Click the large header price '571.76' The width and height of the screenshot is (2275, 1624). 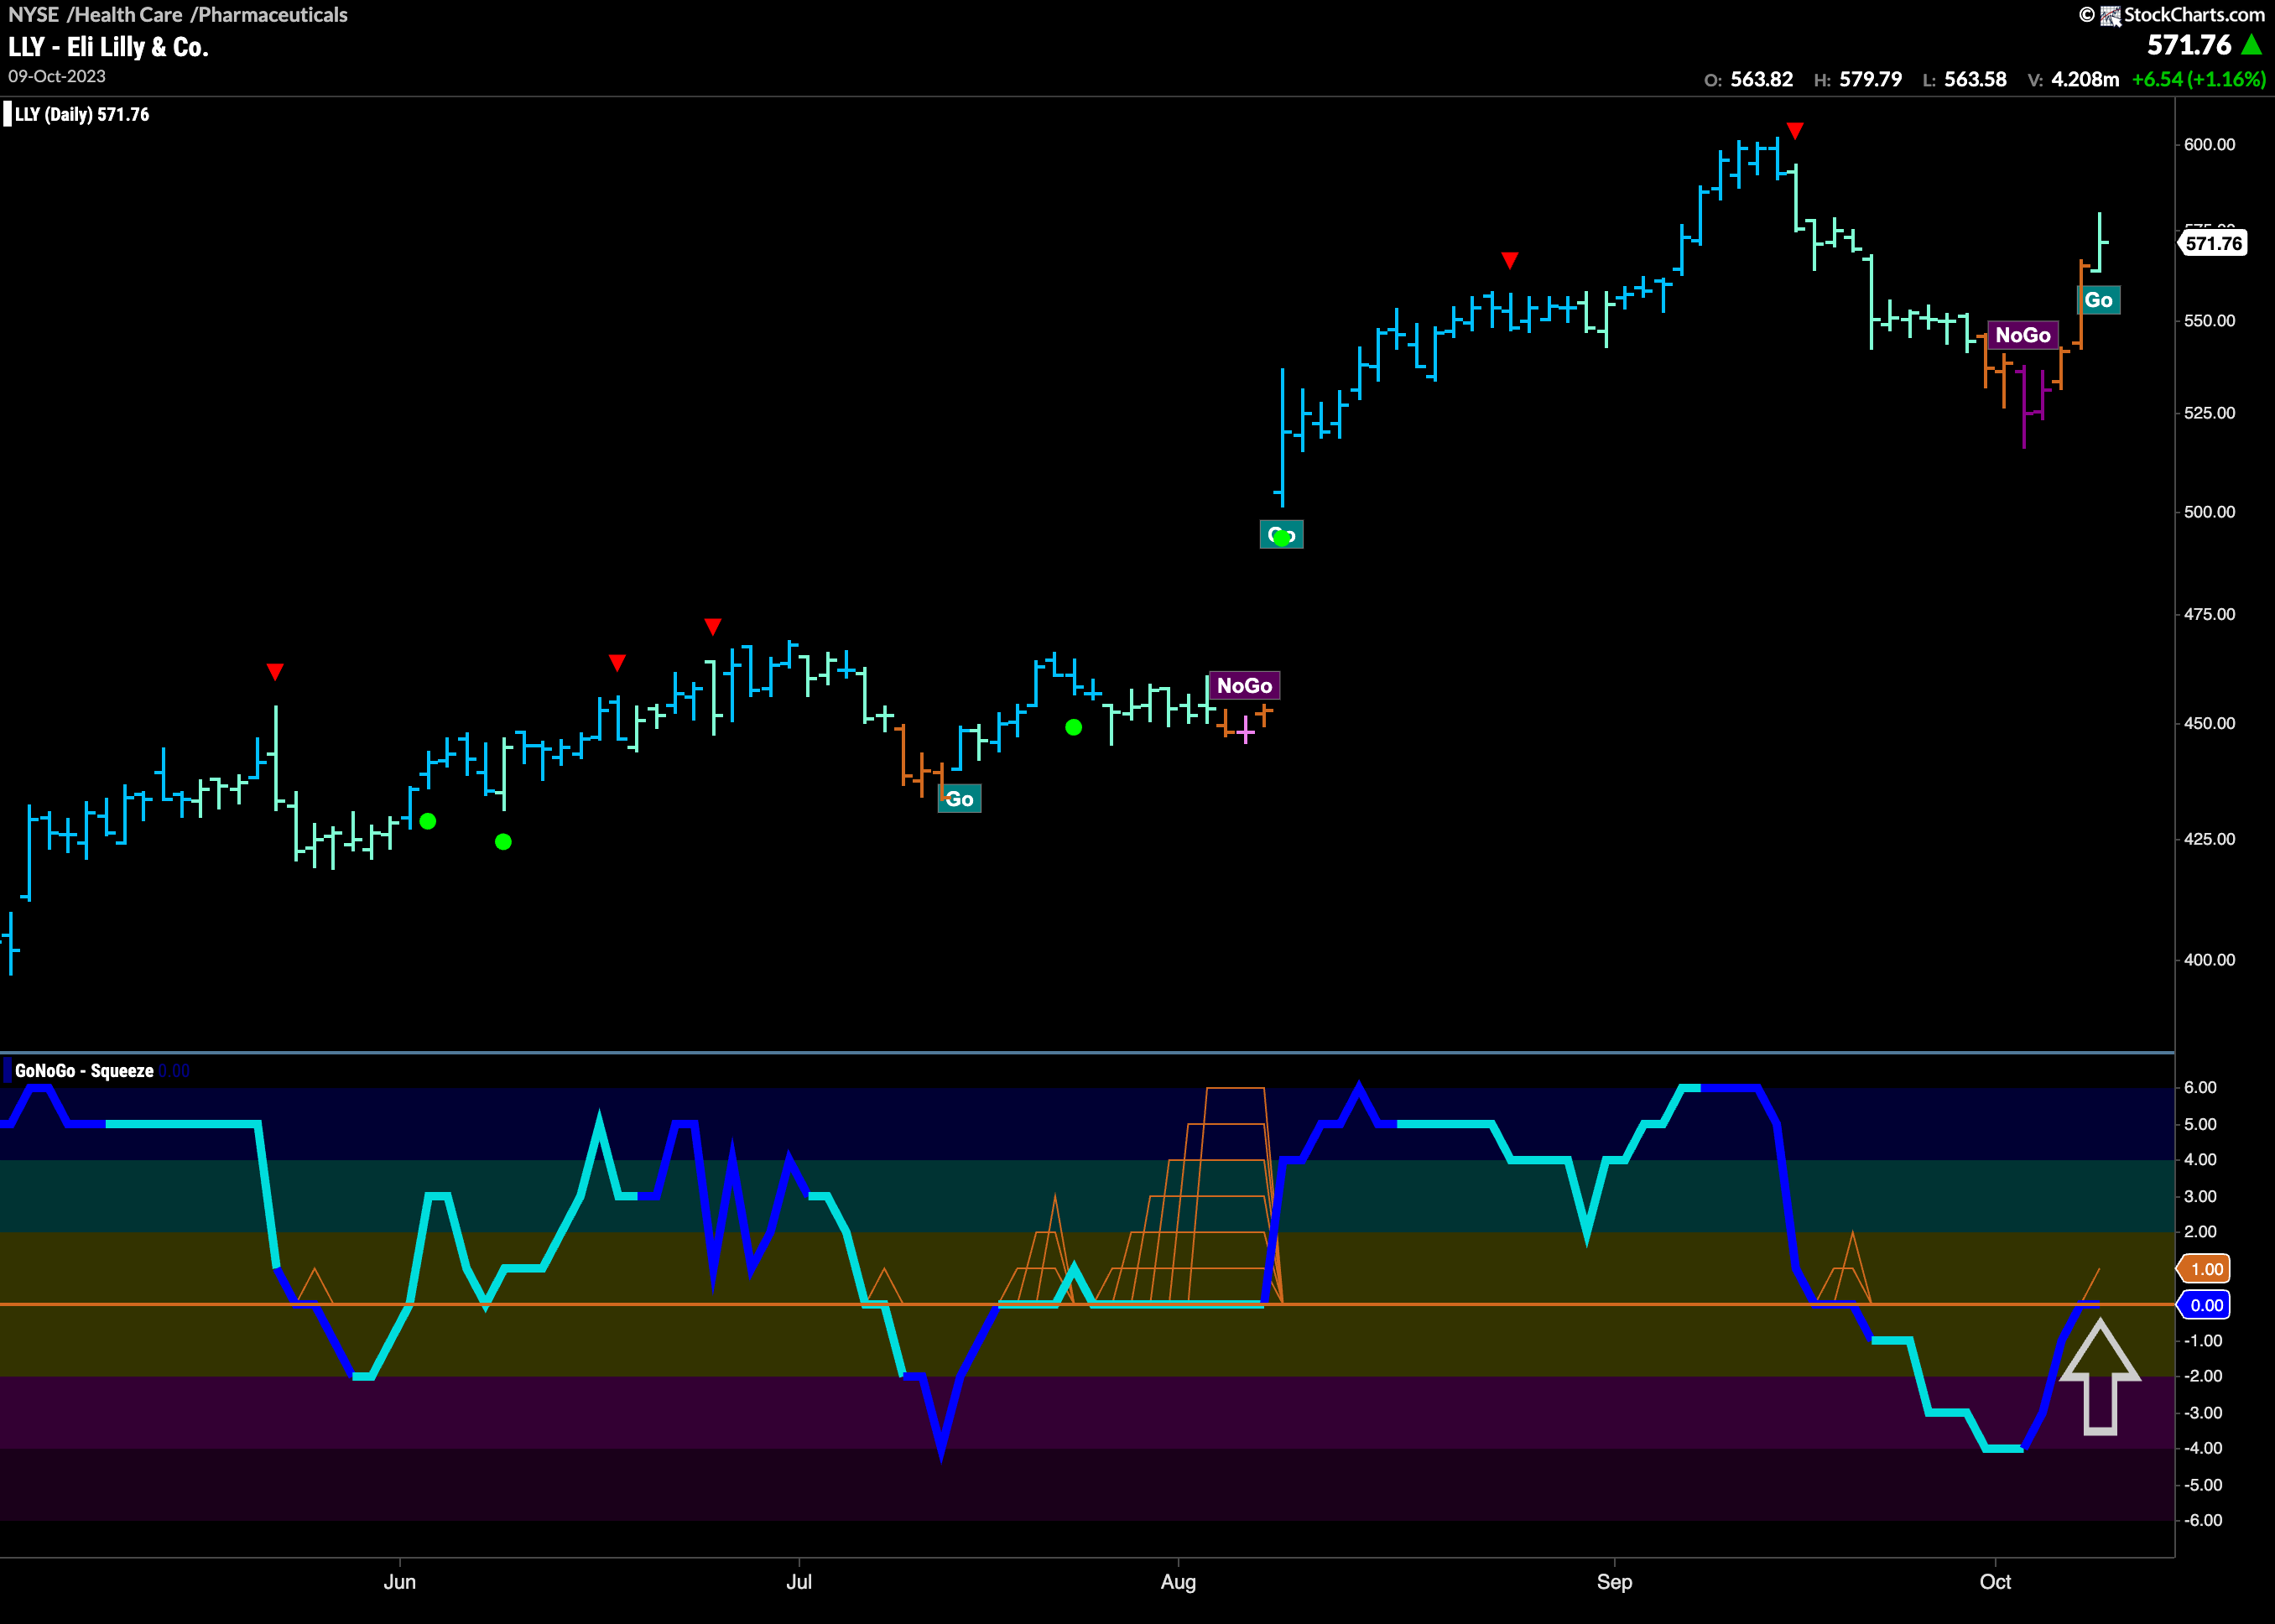pyautogui.click(x=2189, y=45)
